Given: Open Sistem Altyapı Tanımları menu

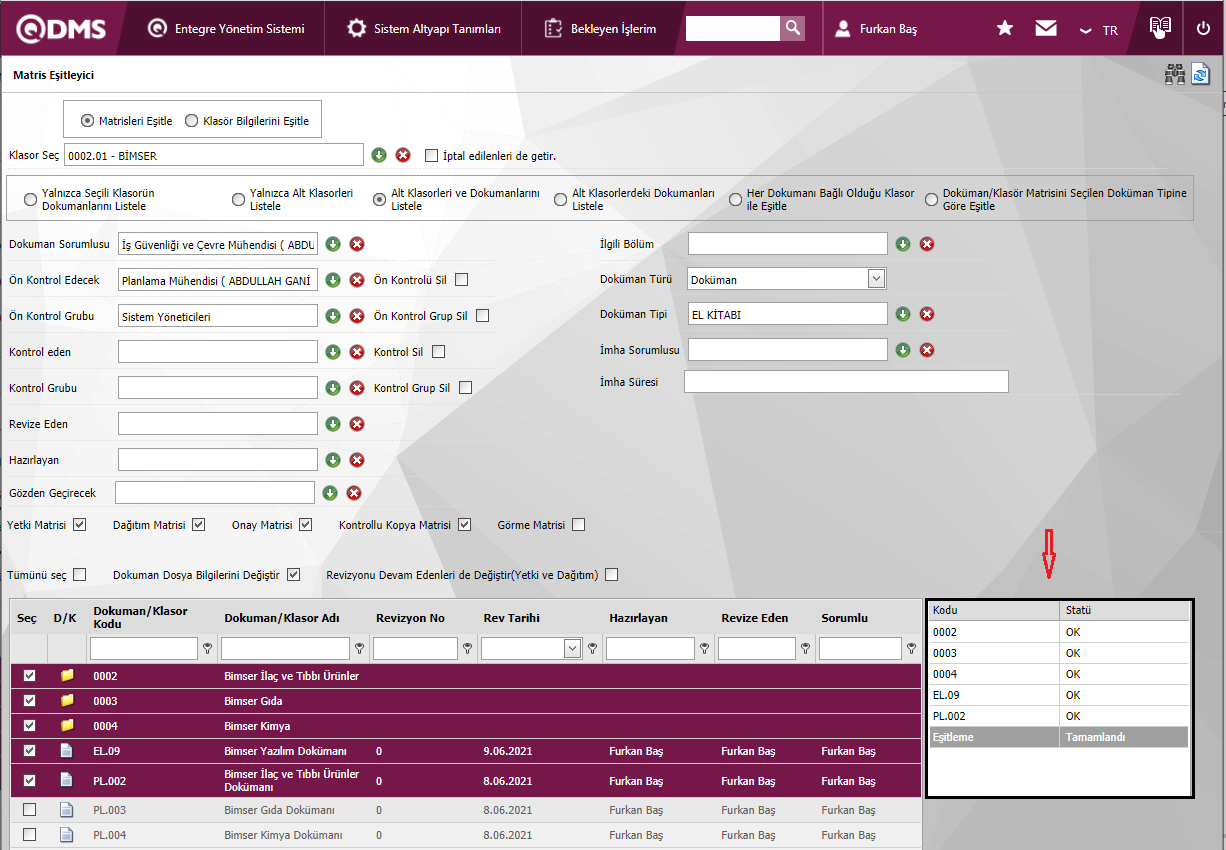Looking at the screenshot, I should [x=424, y=29].
